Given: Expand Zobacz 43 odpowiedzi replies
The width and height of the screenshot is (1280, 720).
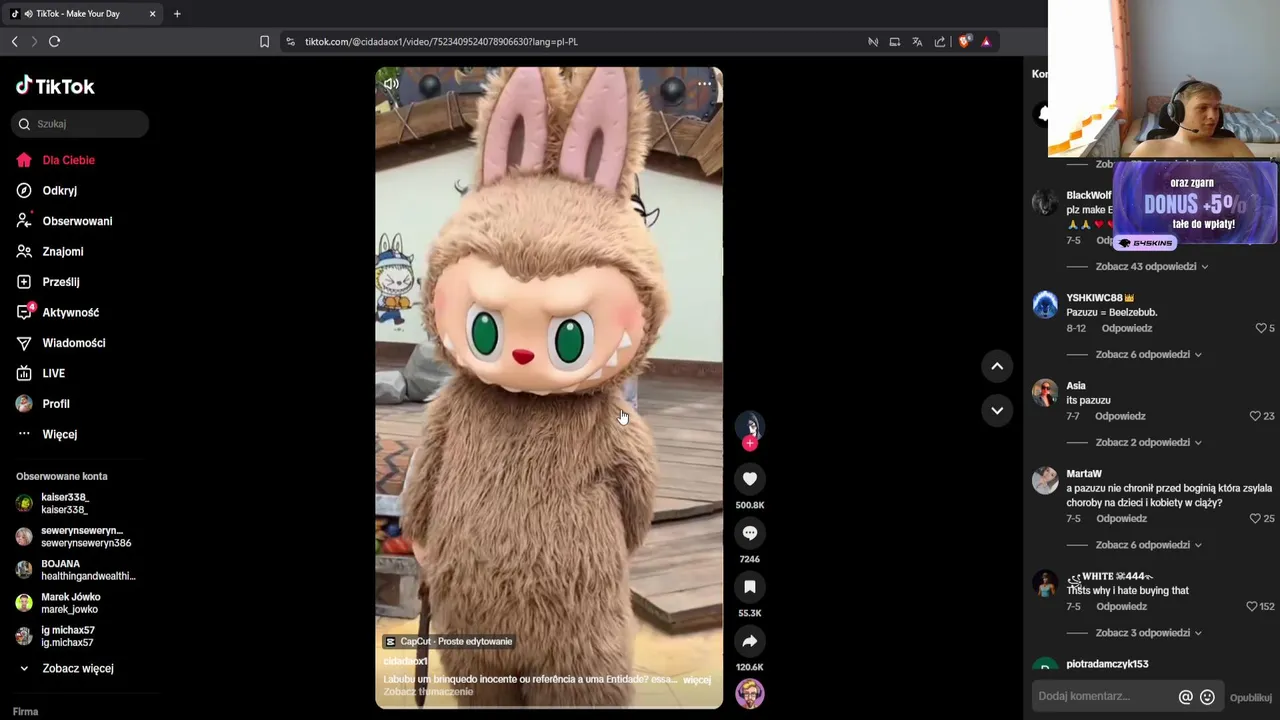Looking at the screenshot, I should tap(1152, 267).
